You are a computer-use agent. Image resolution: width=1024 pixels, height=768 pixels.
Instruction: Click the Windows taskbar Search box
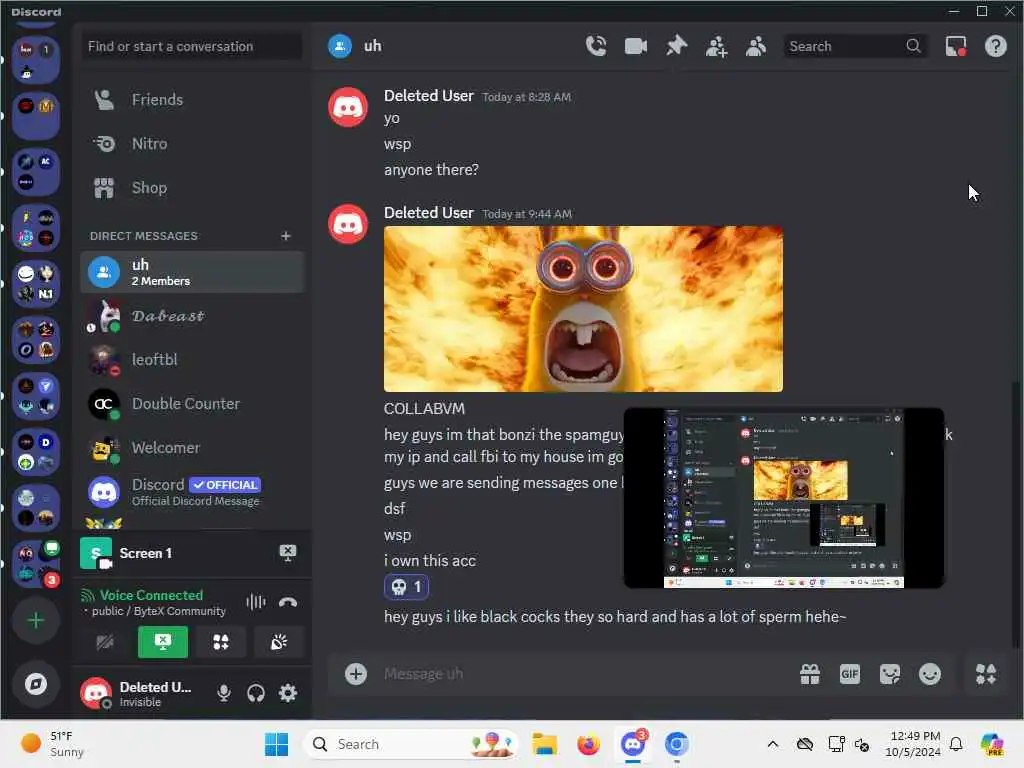[x=411, y=744]
